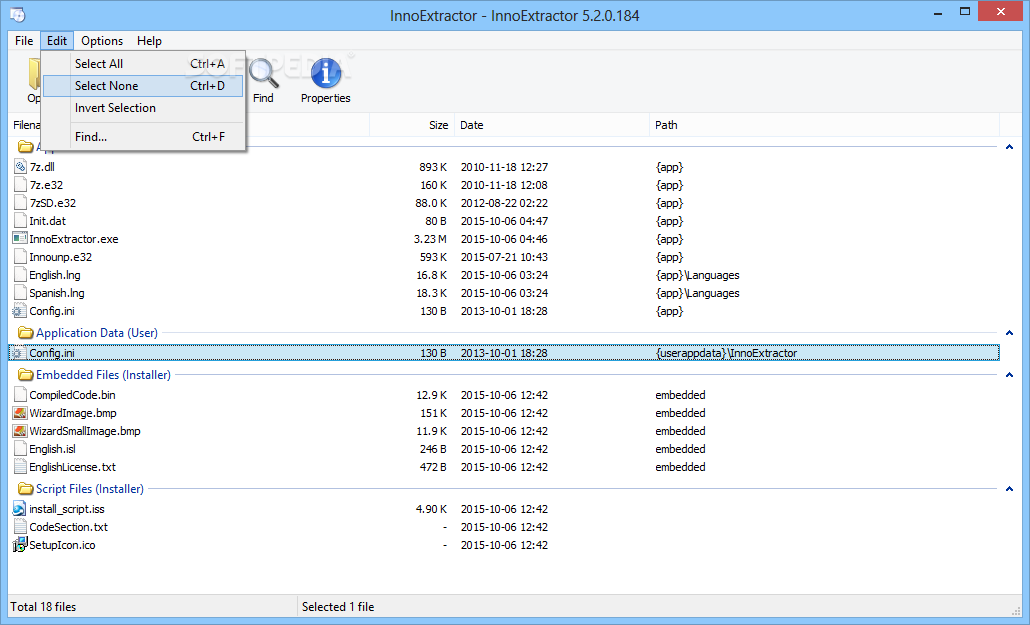Image resolution: width=1030 pixels, height=625 pixels.
Task: Open the Options menu
Action: coord(102,41)
